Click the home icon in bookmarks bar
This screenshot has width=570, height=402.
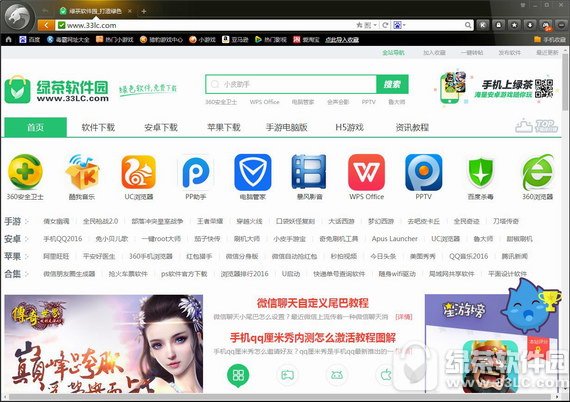(x=9, y=39)
